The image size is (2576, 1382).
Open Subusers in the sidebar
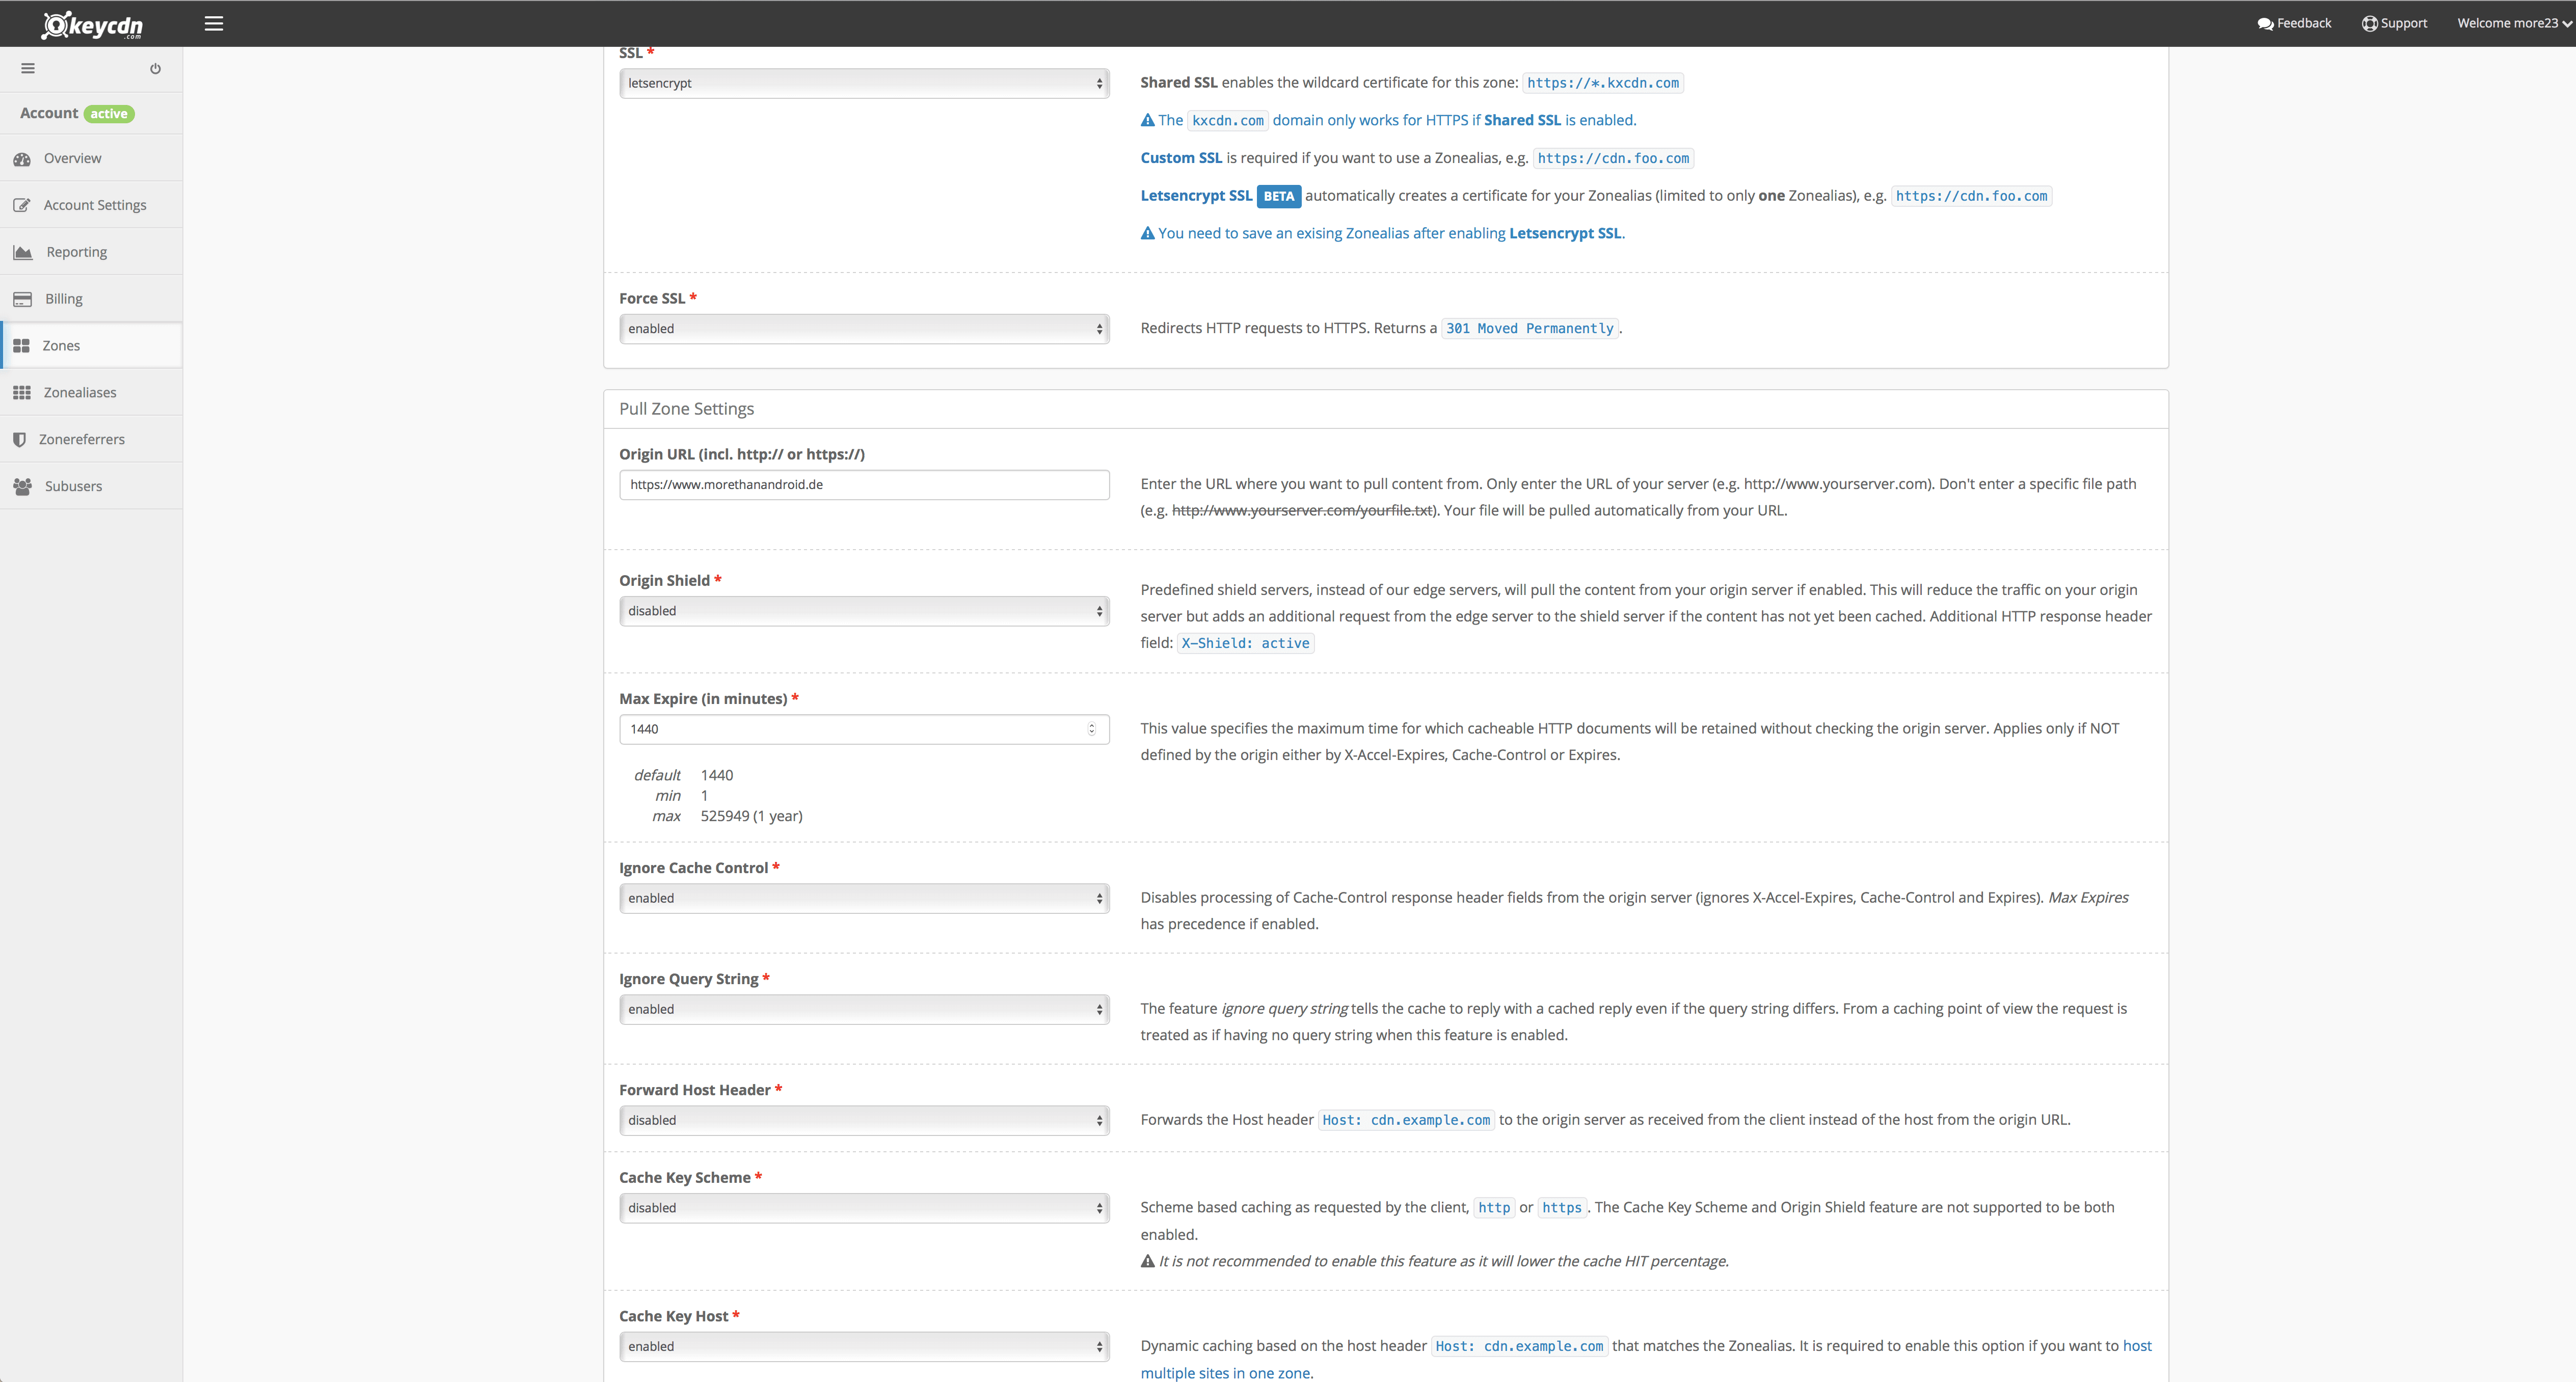tap(91, 486)
